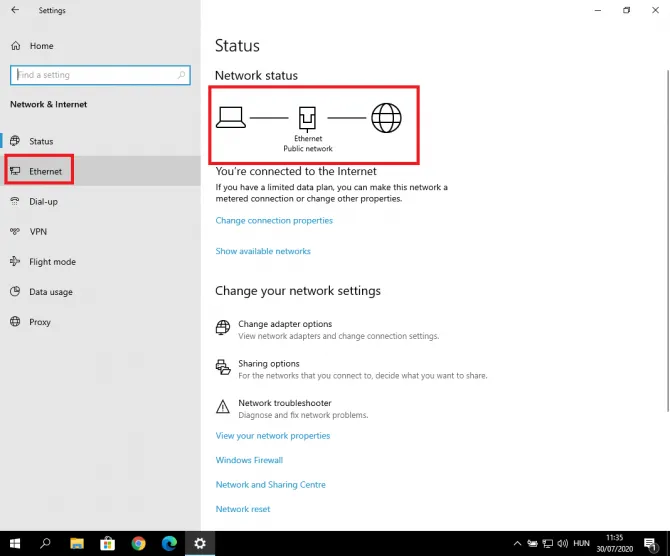Open the Windows Firewall link
This screenshot has width=670, height=556.
pos(249,460)
